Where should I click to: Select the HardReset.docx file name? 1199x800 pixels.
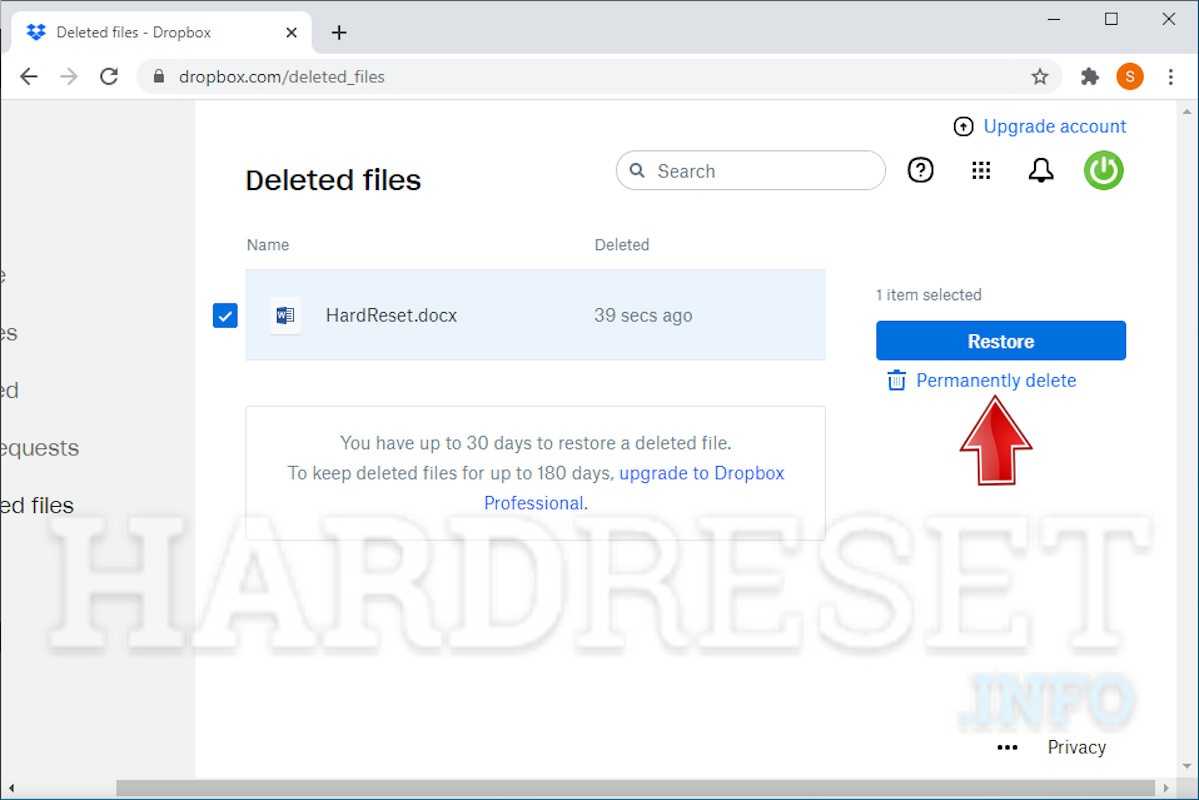point(392,315)
